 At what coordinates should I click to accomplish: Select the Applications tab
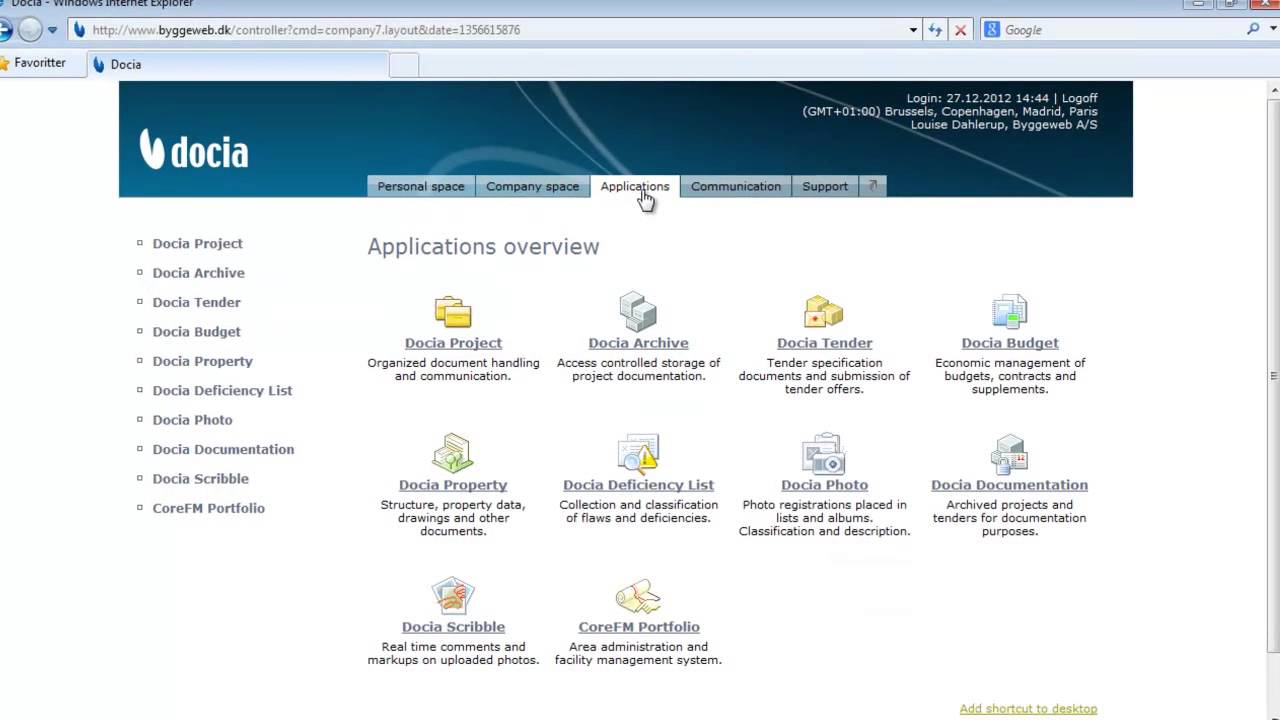tap(635, 186)
